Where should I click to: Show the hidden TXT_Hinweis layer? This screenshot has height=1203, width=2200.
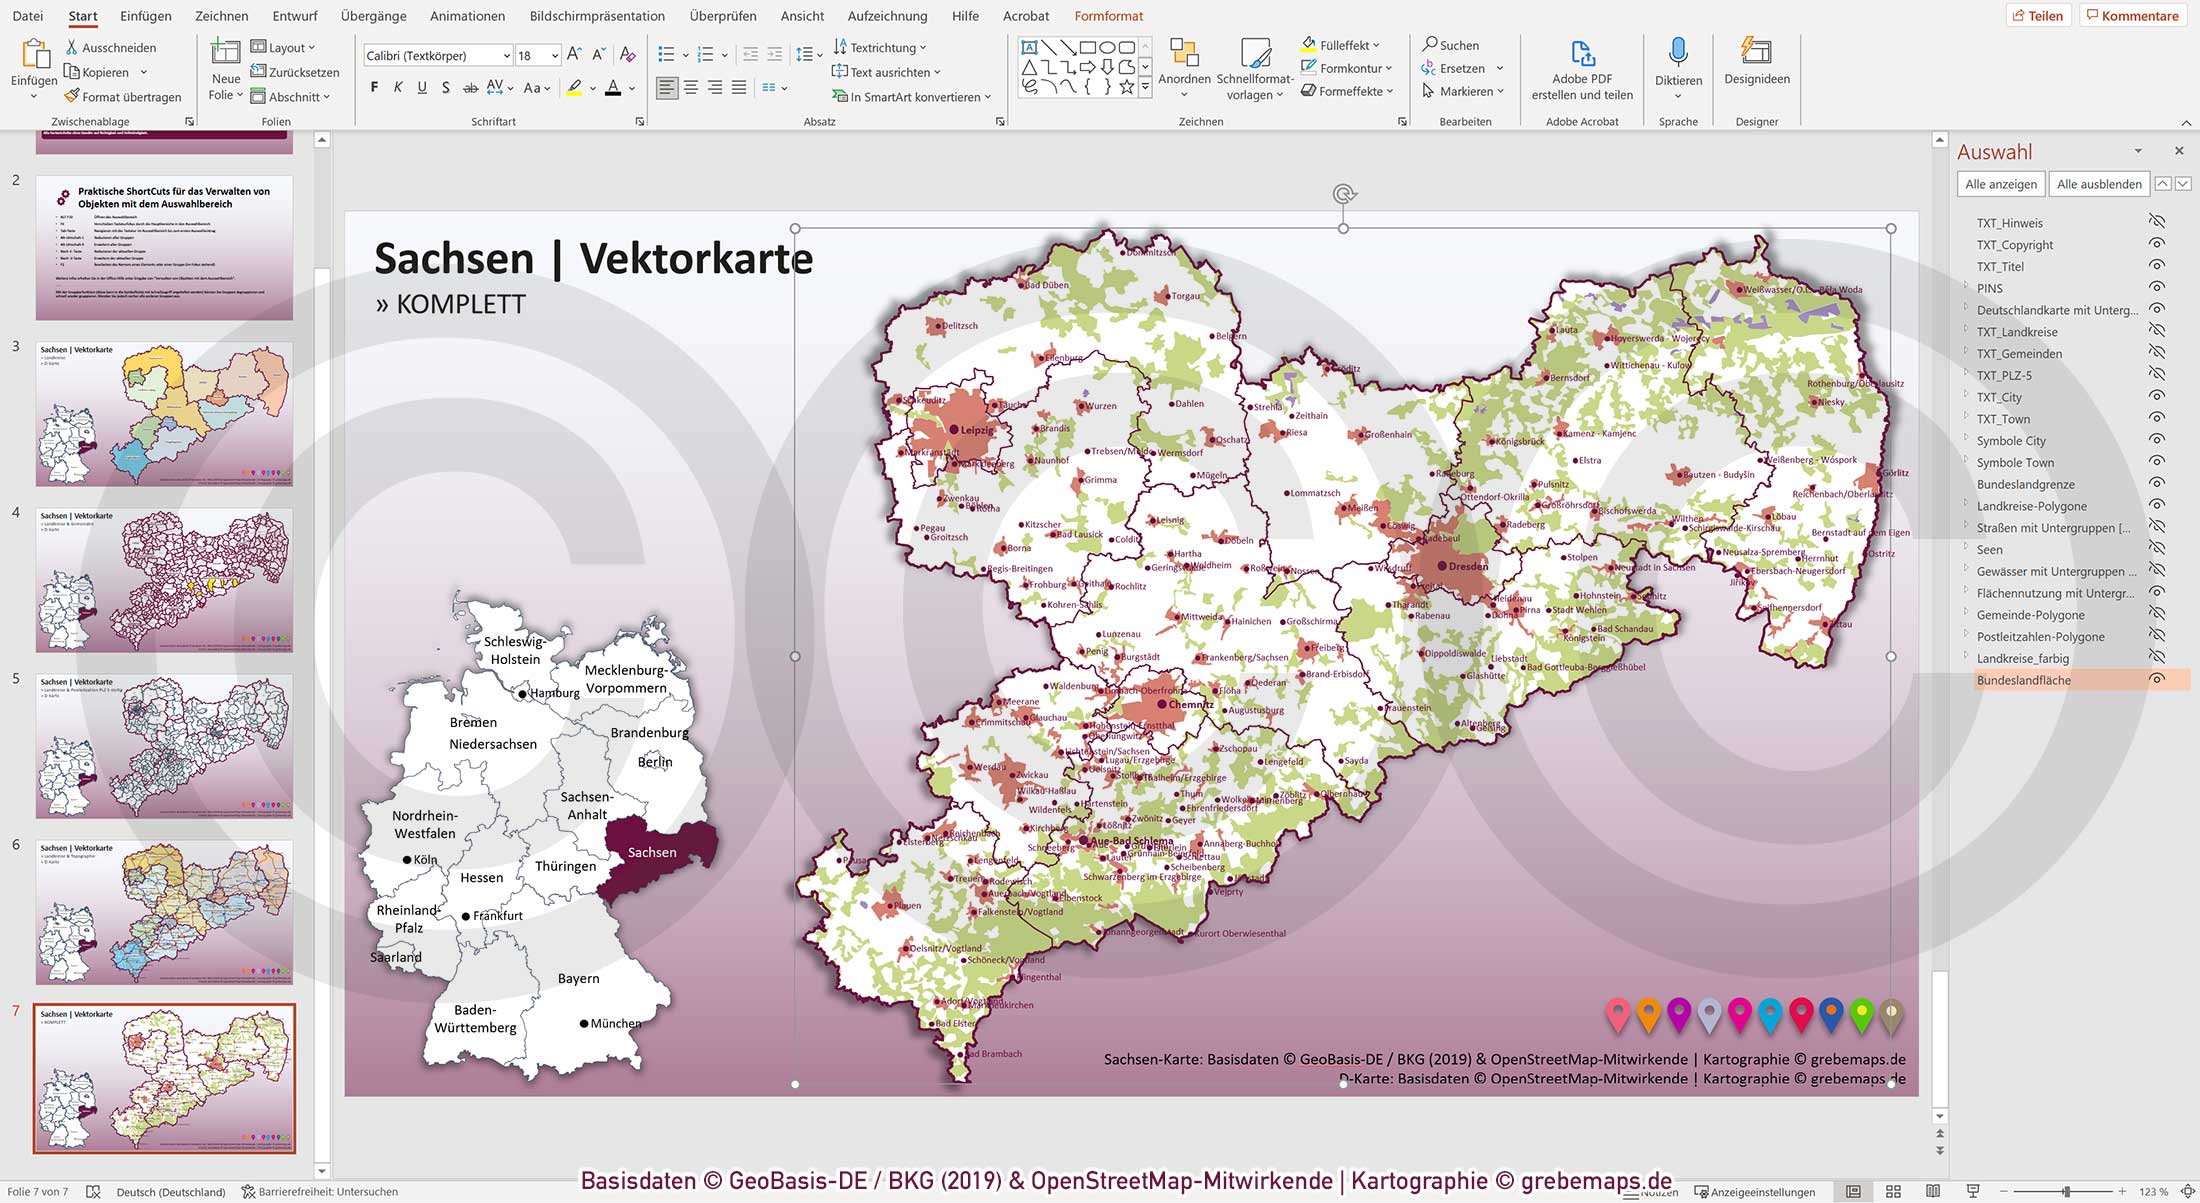pyautogui.click(x=2157, y=222)
